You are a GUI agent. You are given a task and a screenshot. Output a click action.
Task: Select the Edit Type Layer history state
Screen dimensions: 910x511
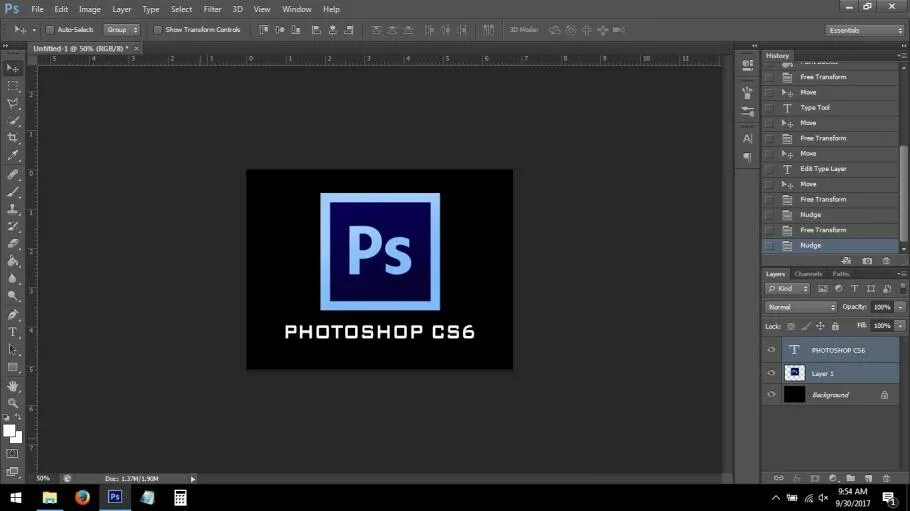[831, 169]
